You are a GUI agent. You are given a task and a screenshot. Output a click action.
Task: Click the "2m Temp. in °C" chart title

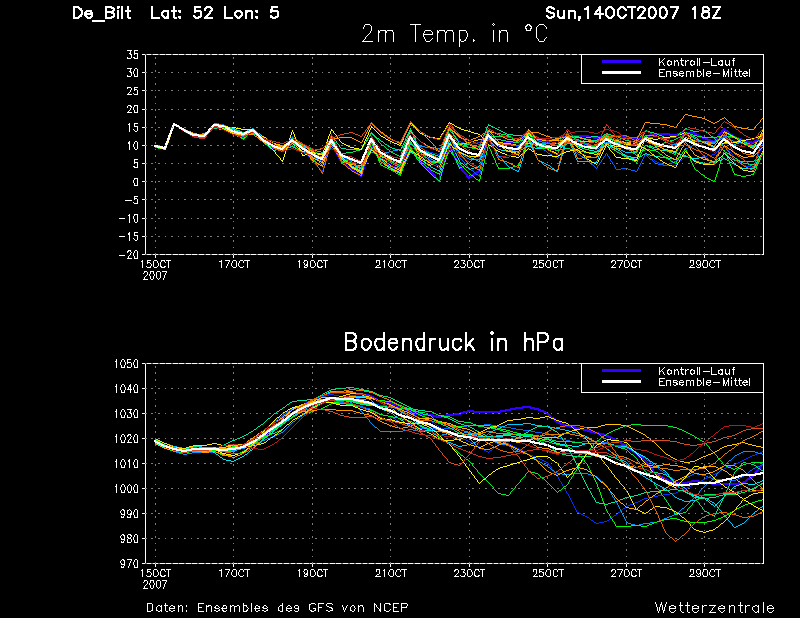454,35
